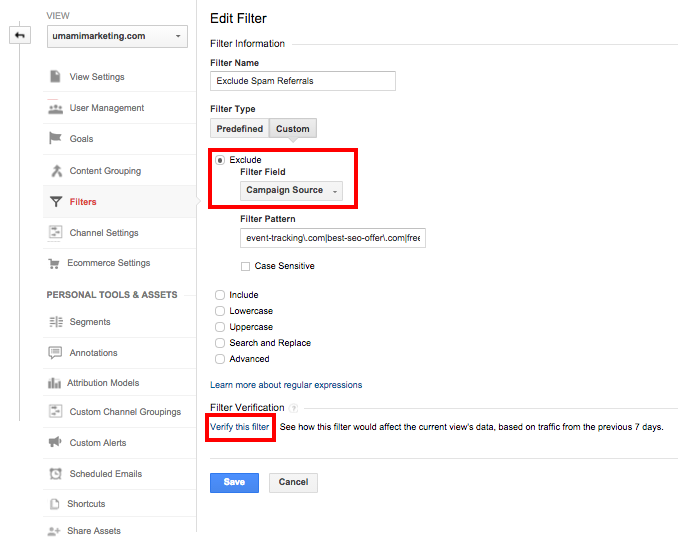Expand the Campaign Source filter field dropdown
Viewport: 678px width, 545px height.
pyautogui.click(x=291, y=191)
